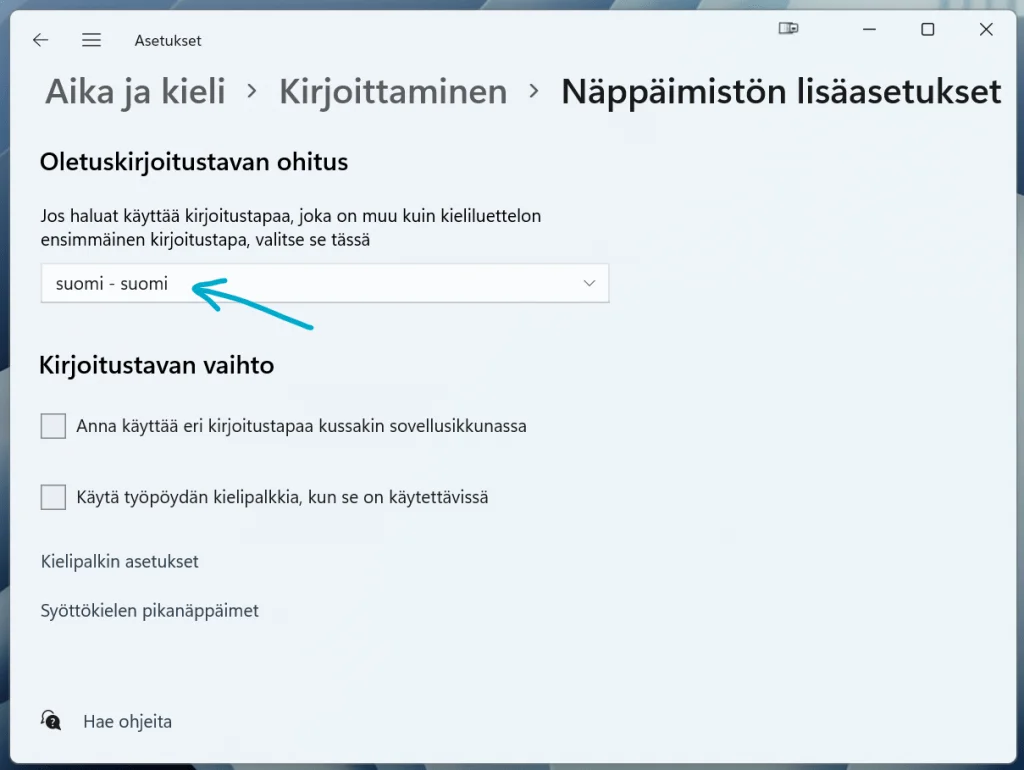Open Kielipalkin asetukset link
The width and height of the screenshot is (1024, 770).
tap(120, 562)
